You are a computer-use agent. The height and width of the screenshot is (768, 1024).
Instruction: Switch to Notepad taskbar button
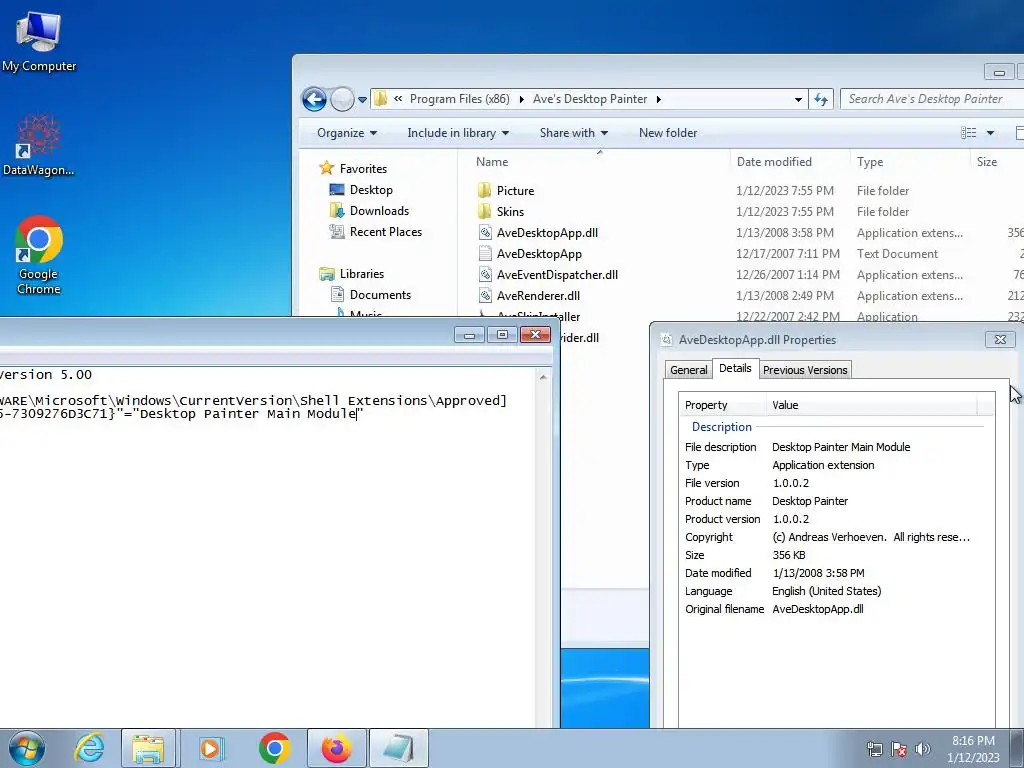pos(398,748)
